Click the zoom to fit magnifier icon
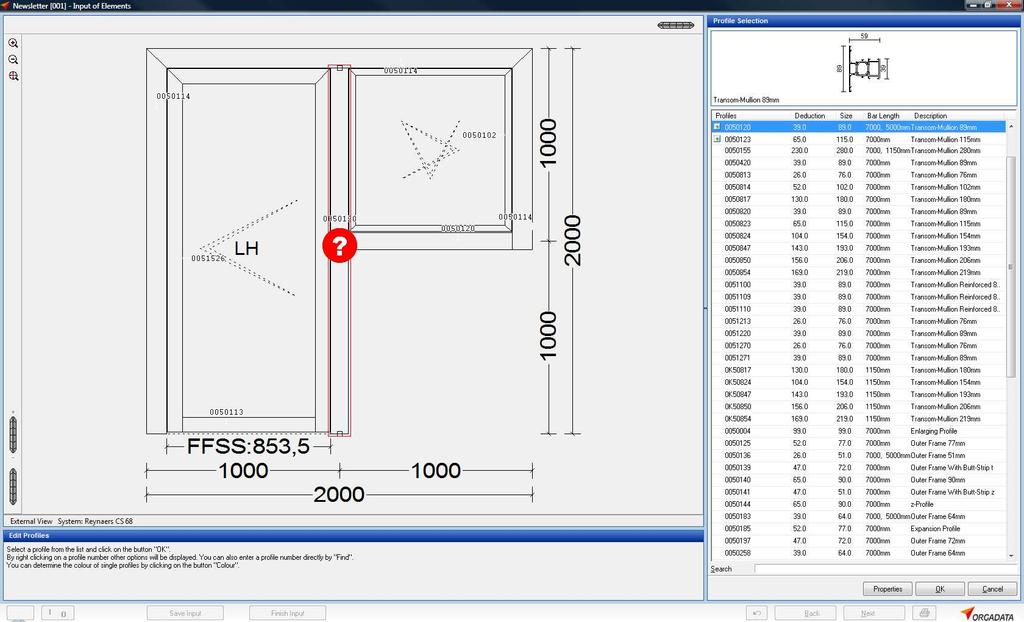This screenshot has width=1024, height=622. click(13, 76)
